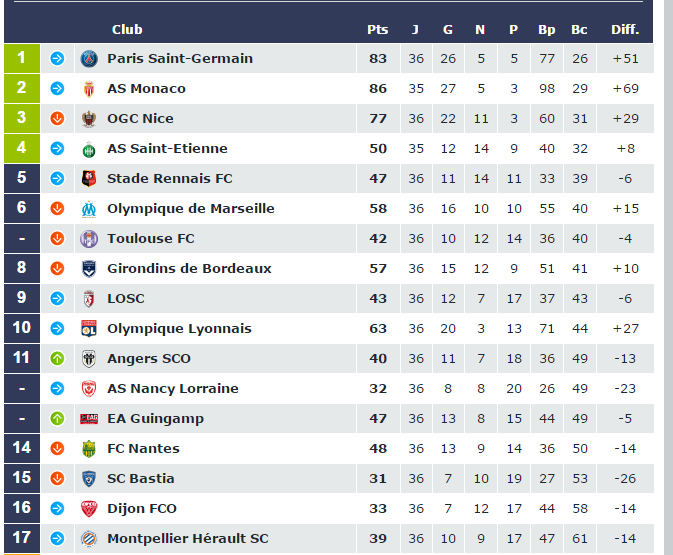
Task: Click the AS Saint-Etienne club crest
Action: 89,149
